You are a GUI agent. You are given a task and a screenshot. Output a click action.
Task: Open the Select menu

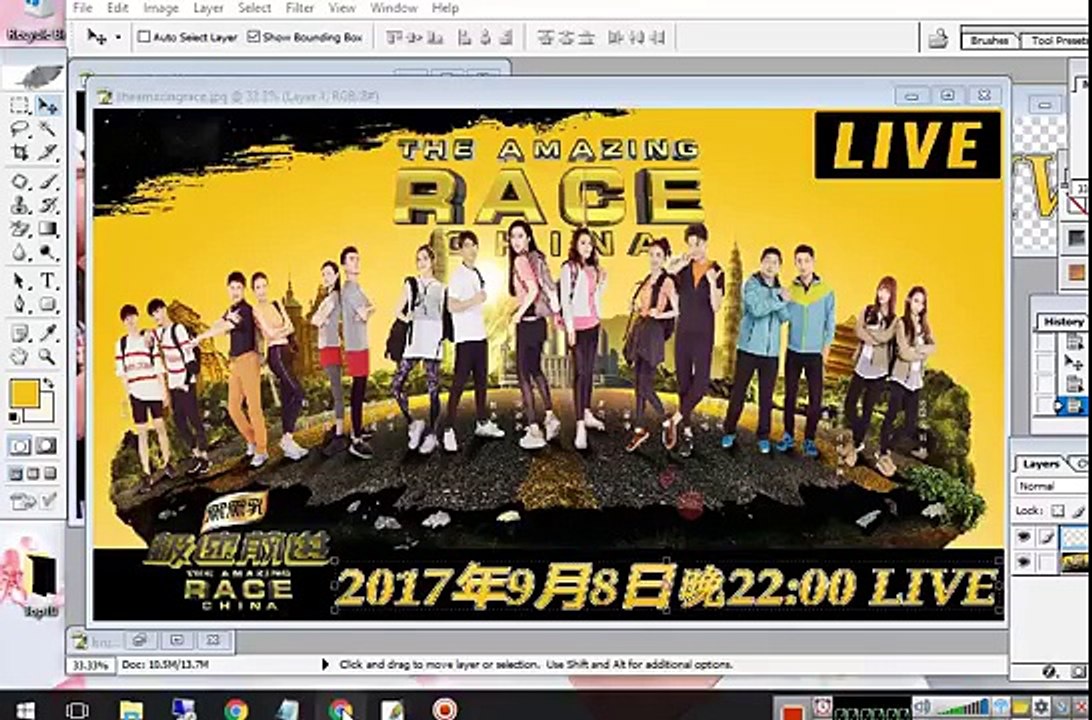[x=254, y=8]
